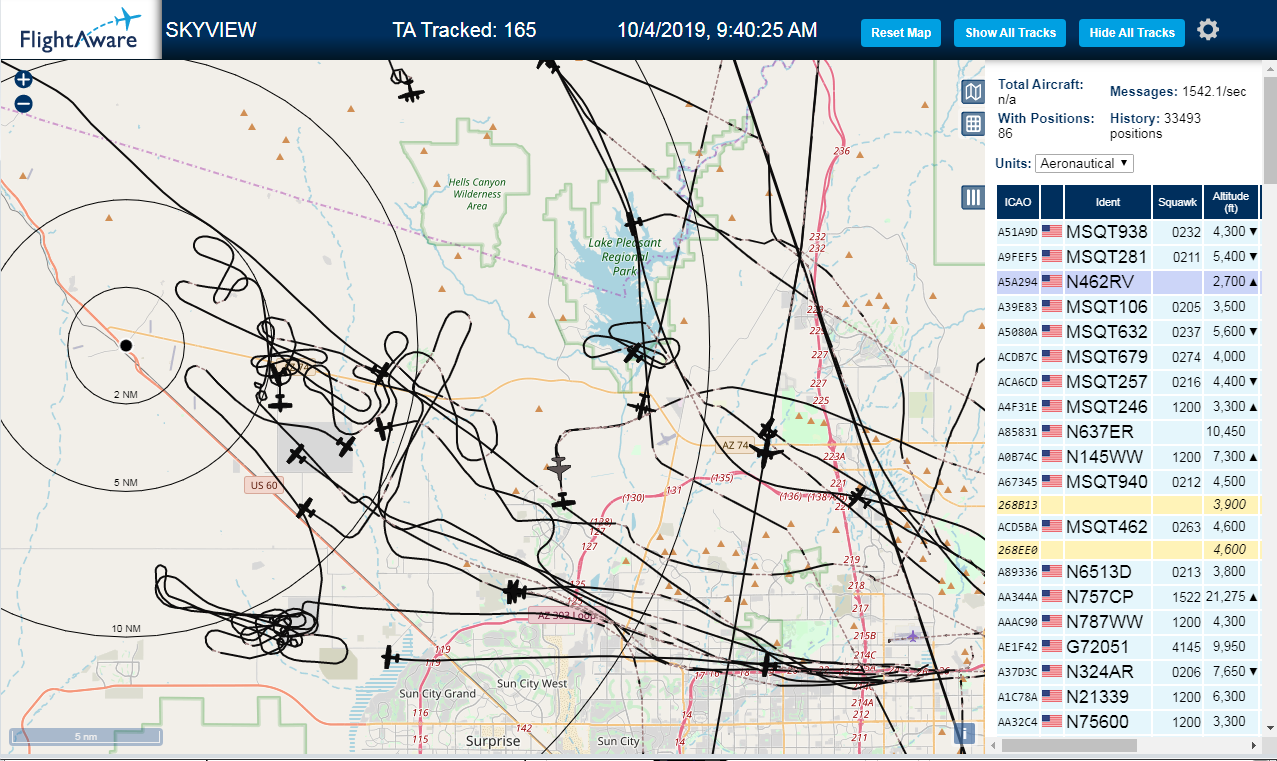Screen dimensions: 1277x761
Task: Click the AZ 74 road label
Action: [x=736, y=444]
